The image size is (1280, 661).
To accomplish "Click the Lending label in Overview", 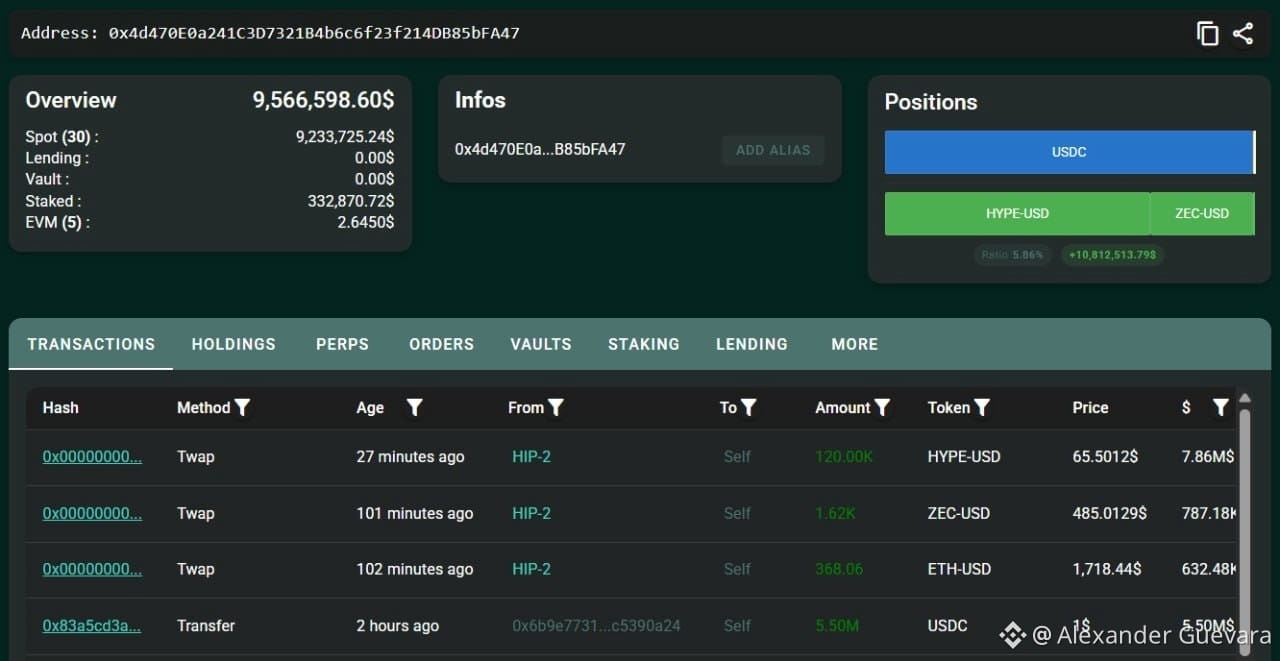I will click(57, 158).
